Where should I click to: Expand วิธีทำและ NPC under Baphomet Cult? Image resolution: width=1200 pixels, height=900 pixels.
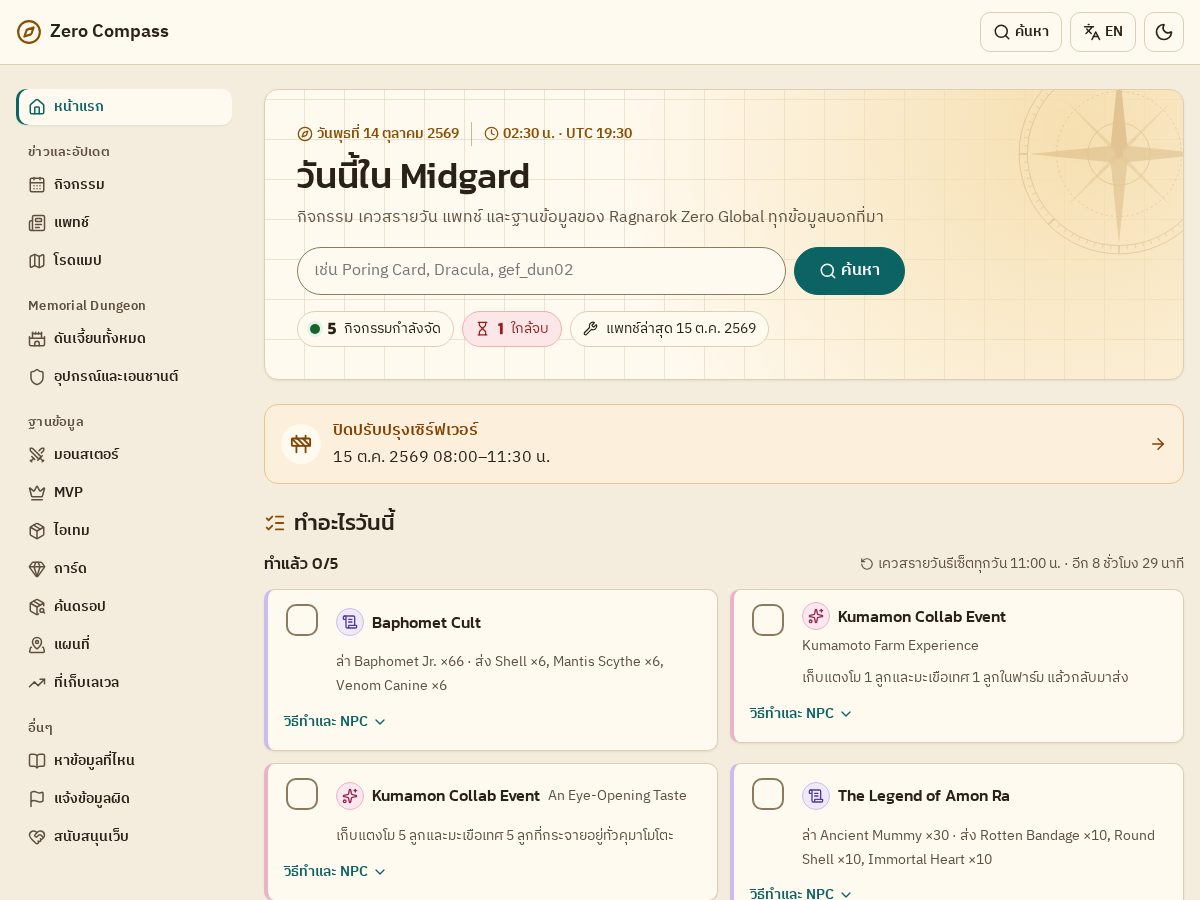click(x=335, y=722)
